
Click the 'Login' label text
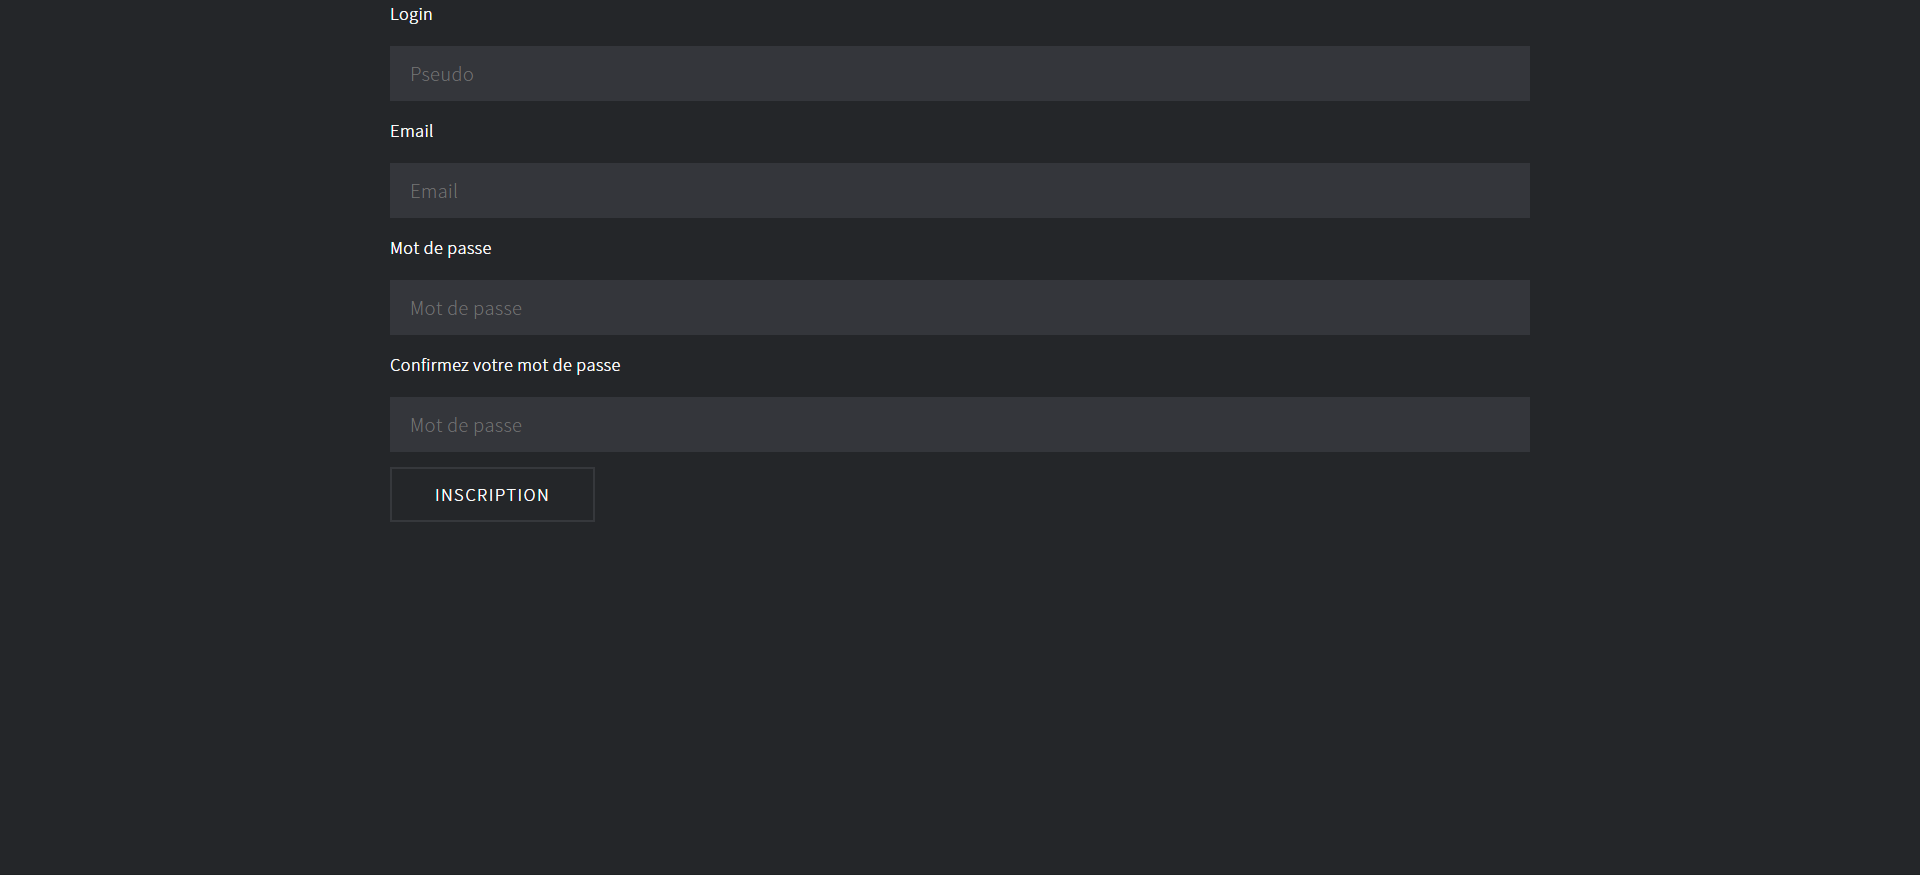[411, 14]
